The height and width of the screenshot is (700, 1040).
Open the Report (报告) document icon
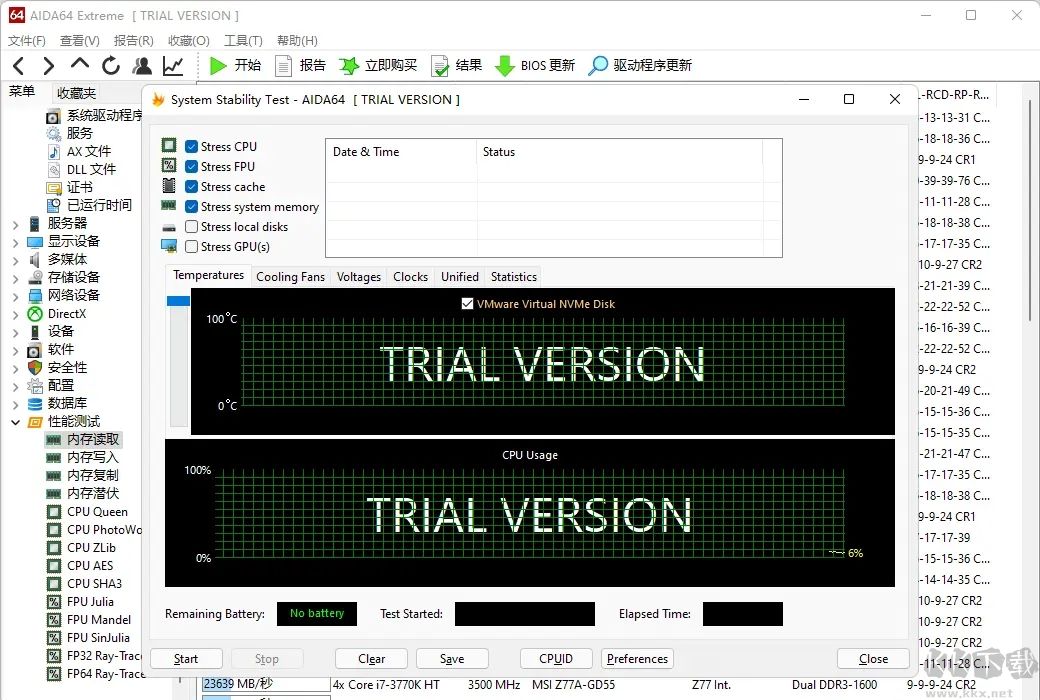283,66
